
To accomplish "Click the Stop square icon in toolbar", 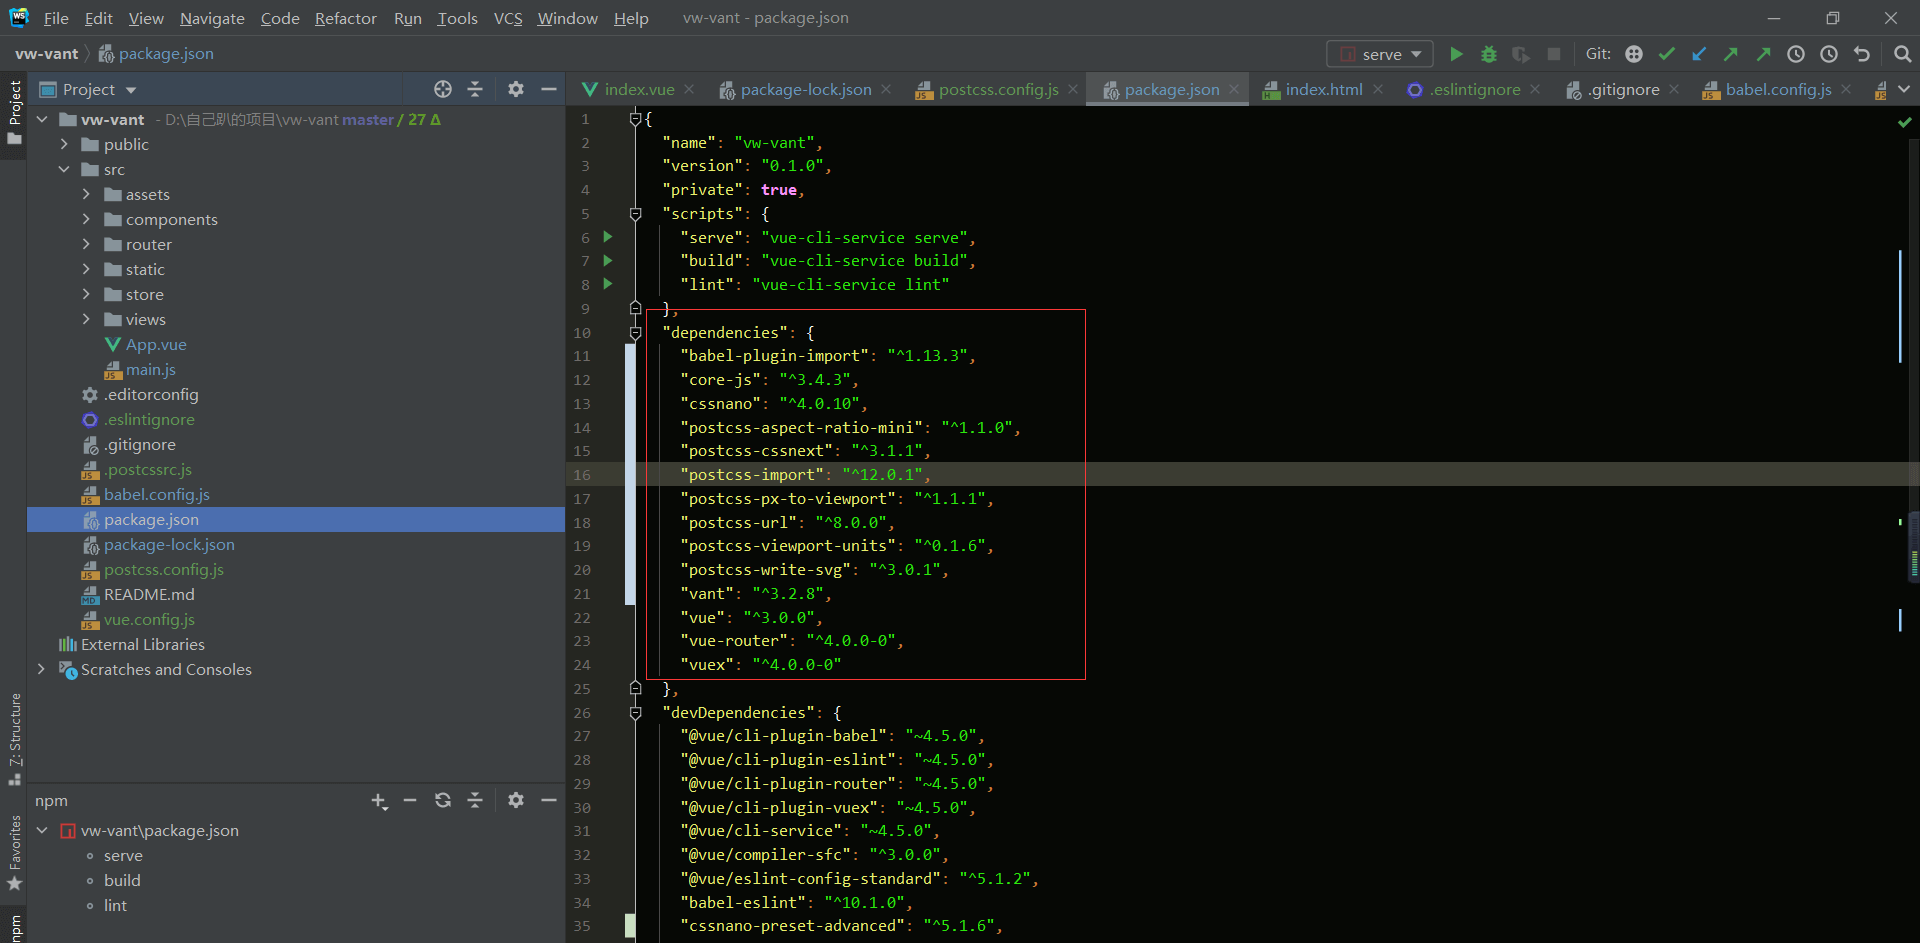I will [1553, 54].
